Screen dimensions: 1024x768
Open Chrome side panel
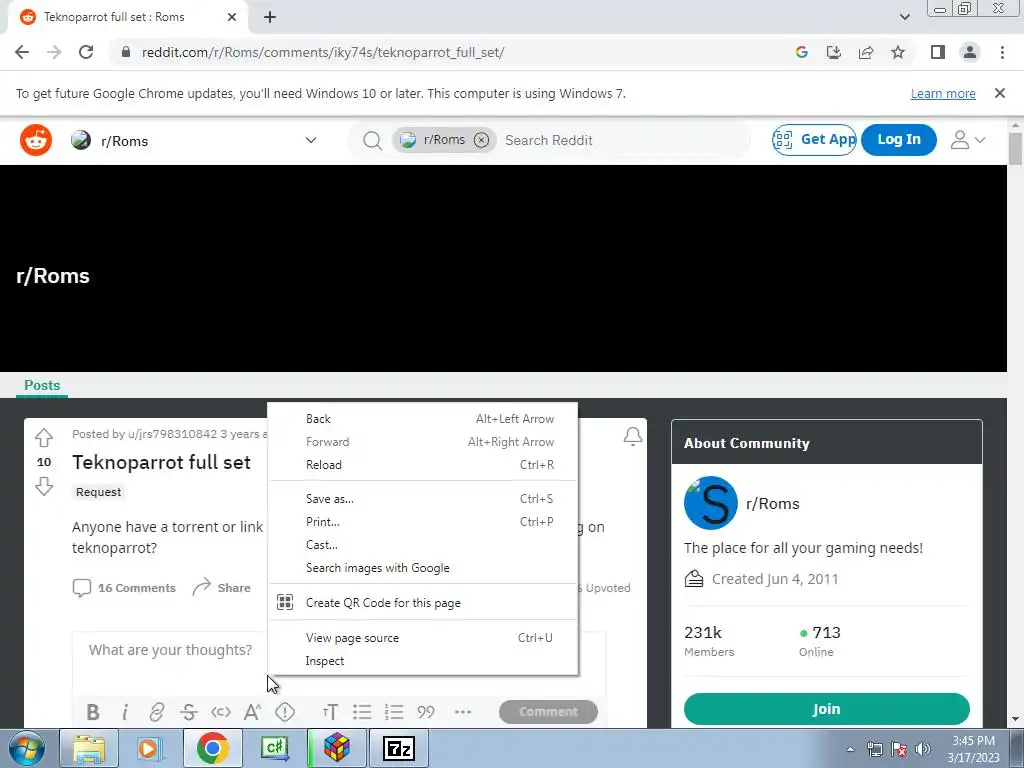(938, 52)
